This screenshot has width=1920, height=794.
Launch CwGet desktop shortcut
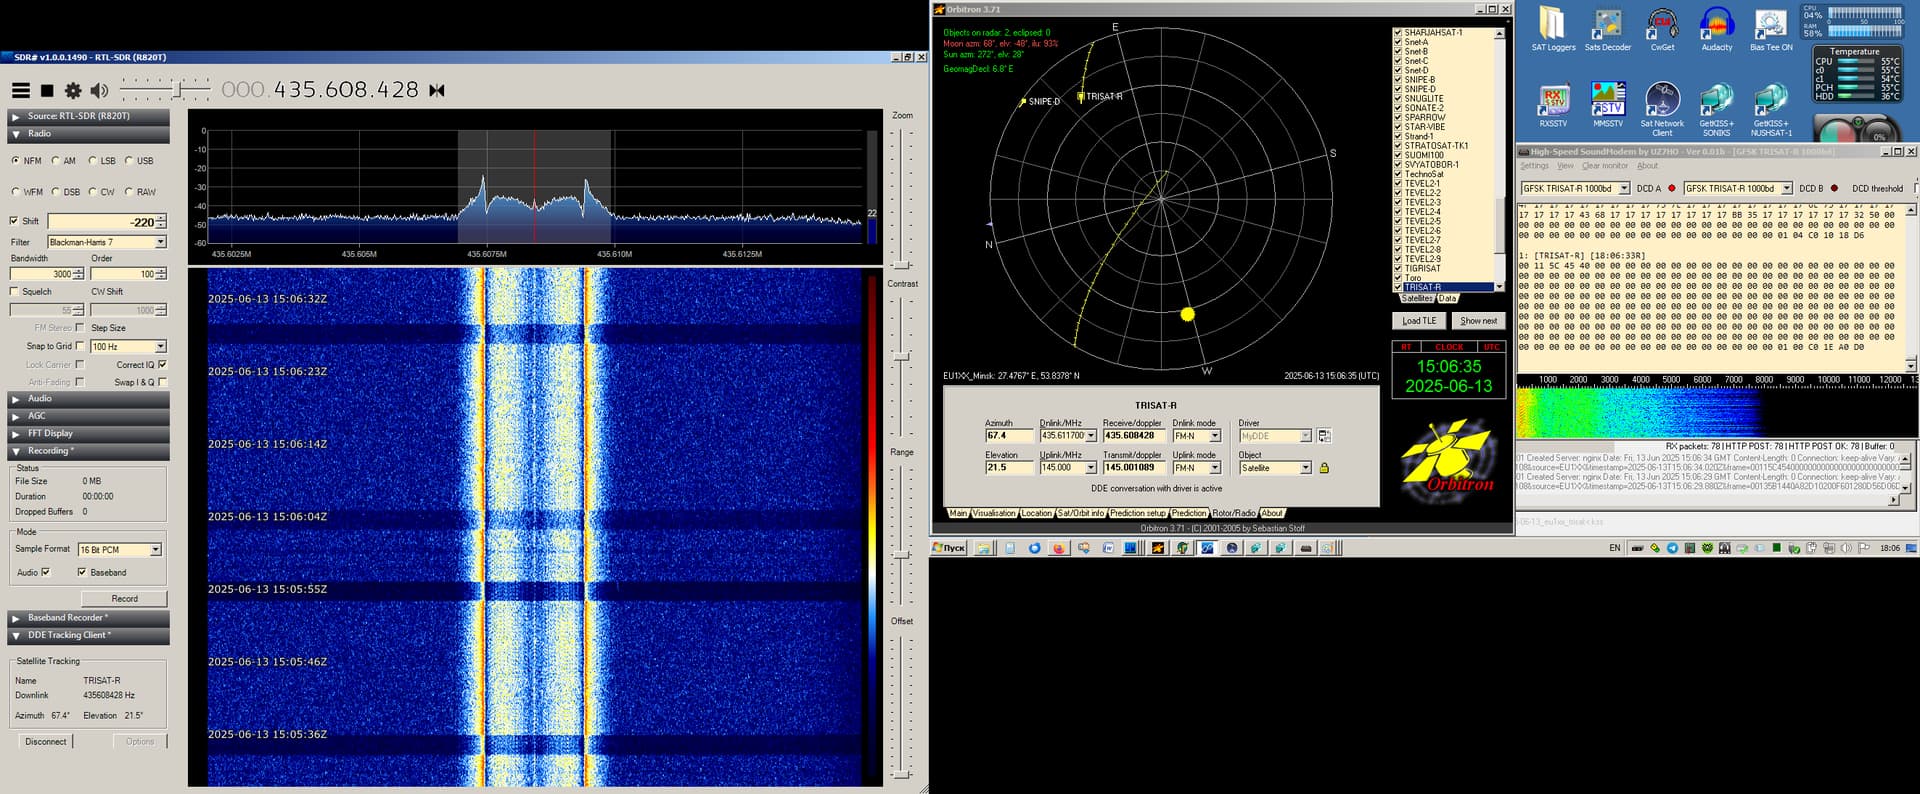point(1662,30)
